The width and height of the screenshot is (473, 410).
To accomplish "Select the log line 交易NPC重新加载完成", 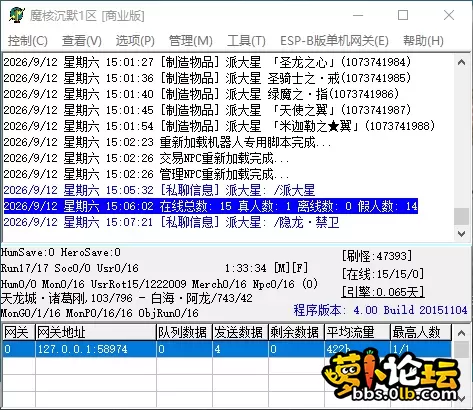I will coord(146,158).
